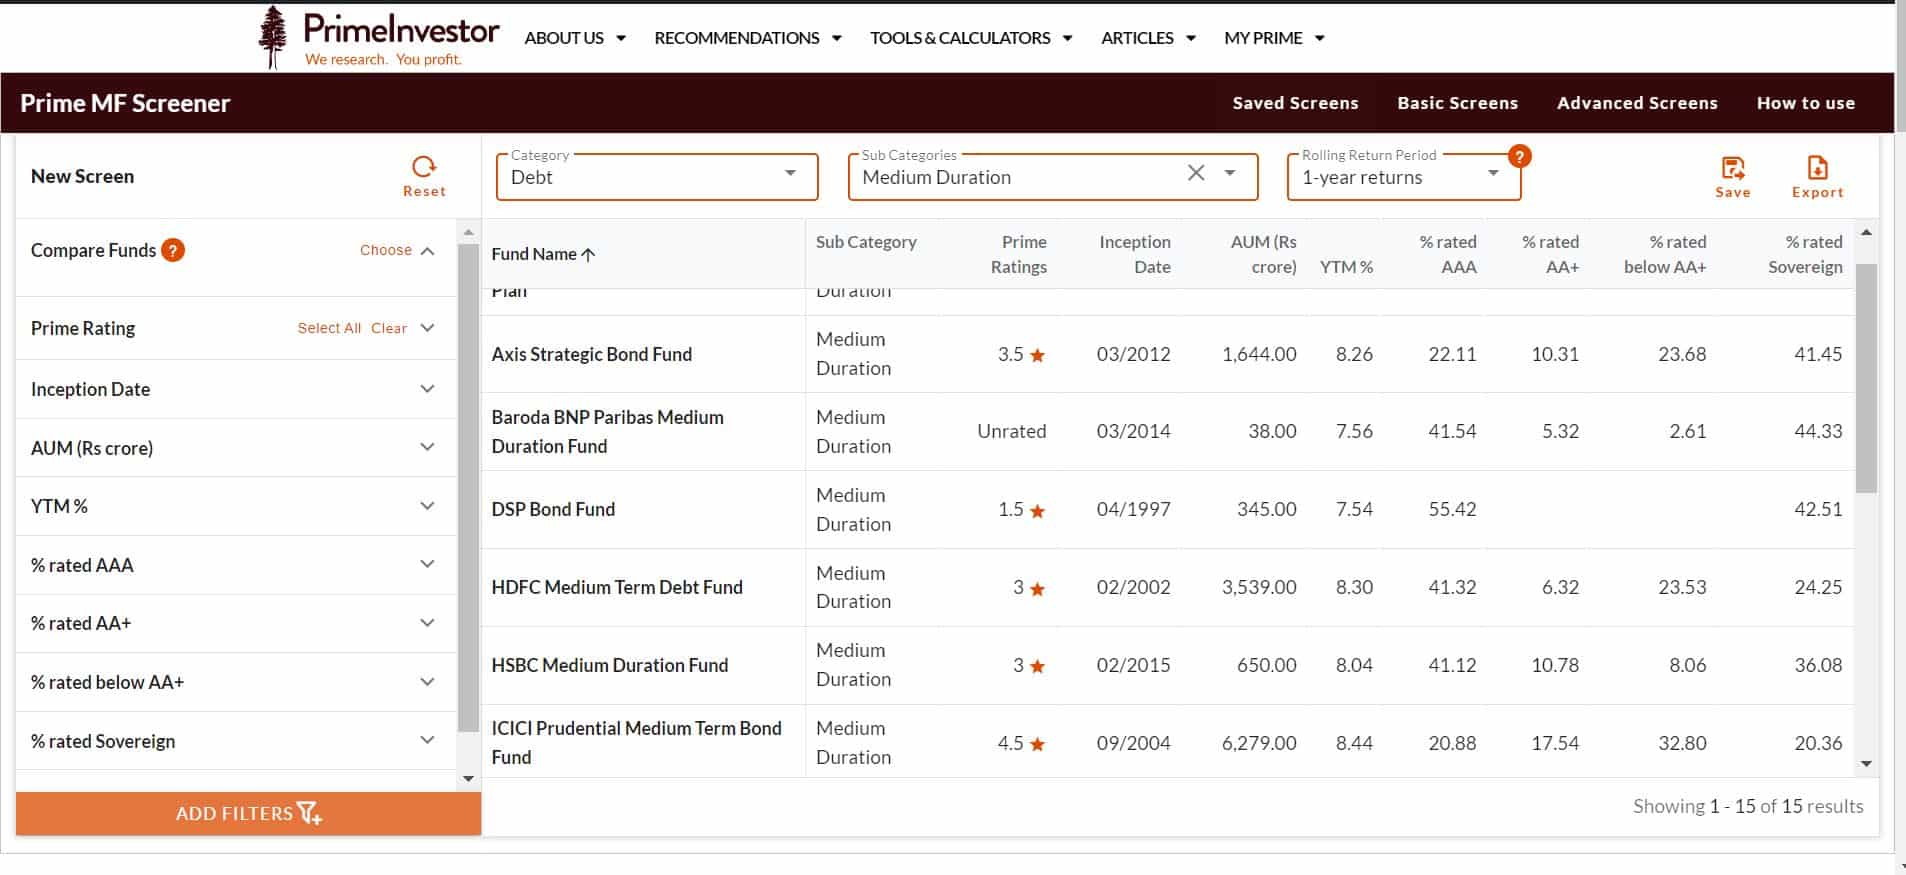Click the Add Filters button
Image resolution: width=1906 pixels, height=875 pixels.
click(248, 814)
